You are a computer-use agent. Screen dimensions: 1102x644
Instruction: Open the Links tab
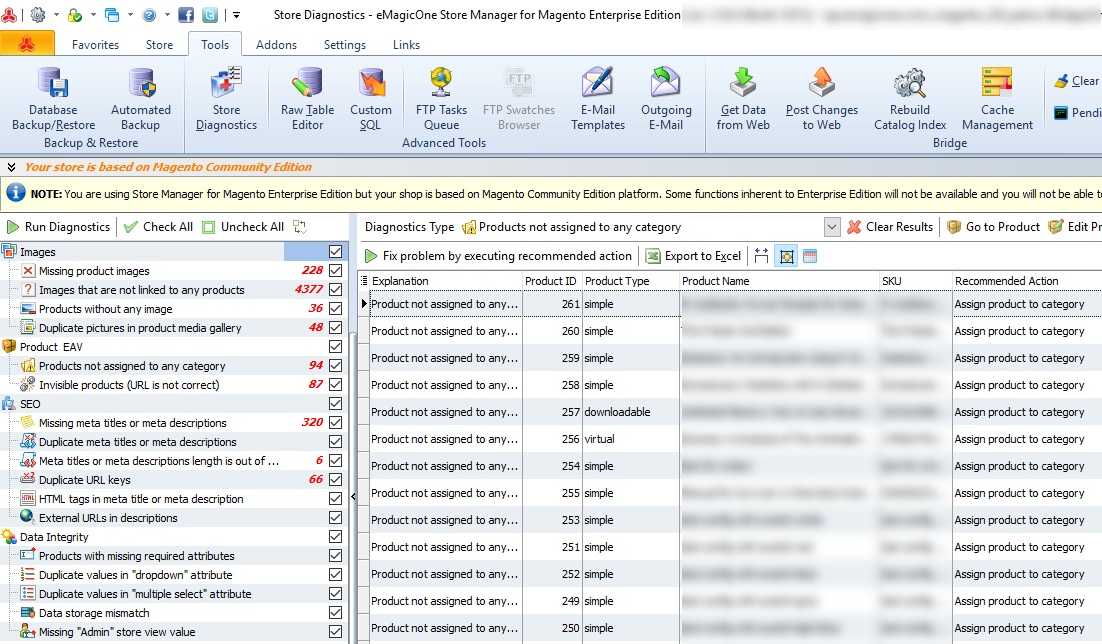(x=406, y=45)
